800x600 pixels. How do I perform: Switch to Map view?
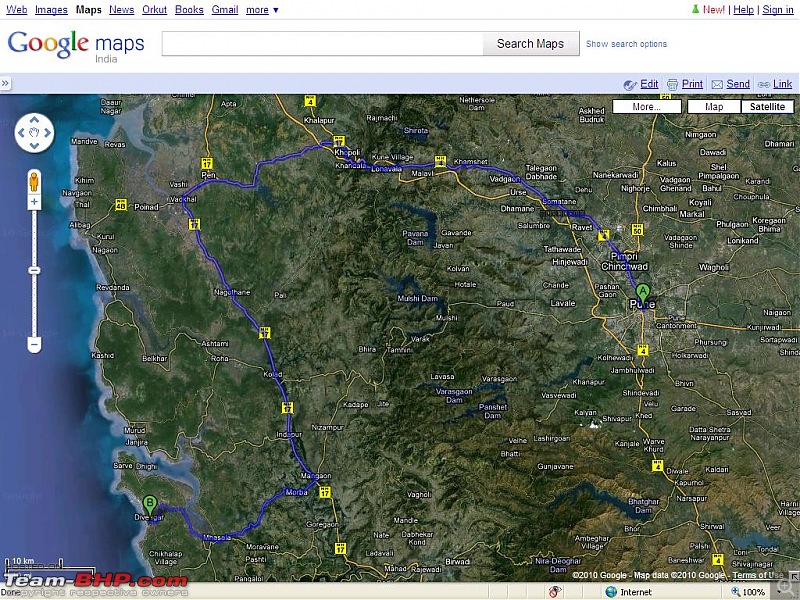(714, 107)
